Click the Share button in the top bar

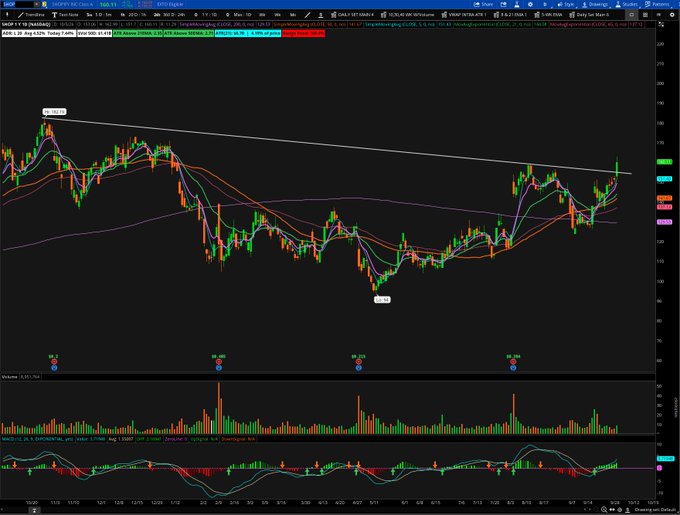483,4
